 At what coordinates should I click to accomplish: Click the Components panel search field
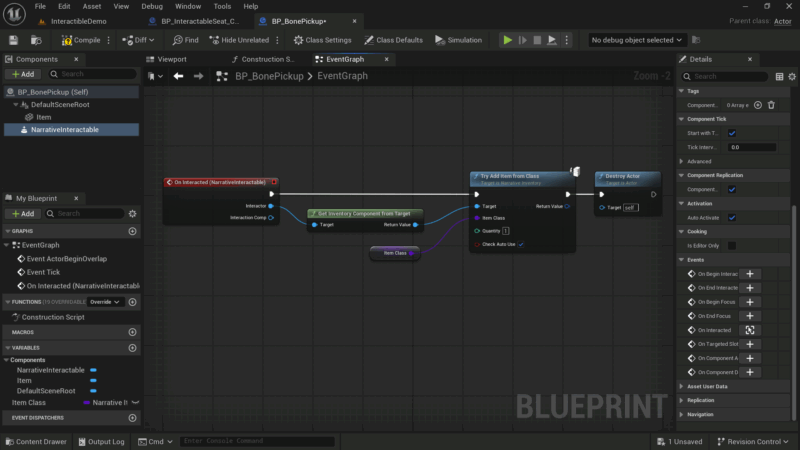(92, 74)
